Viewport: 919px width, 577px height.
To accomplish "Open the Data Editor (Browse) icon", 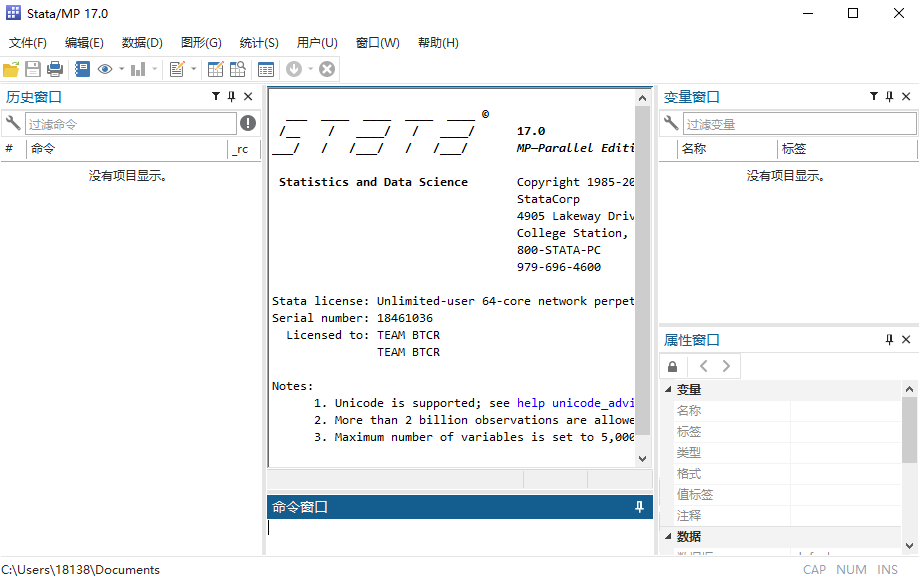I will (238, 69).
